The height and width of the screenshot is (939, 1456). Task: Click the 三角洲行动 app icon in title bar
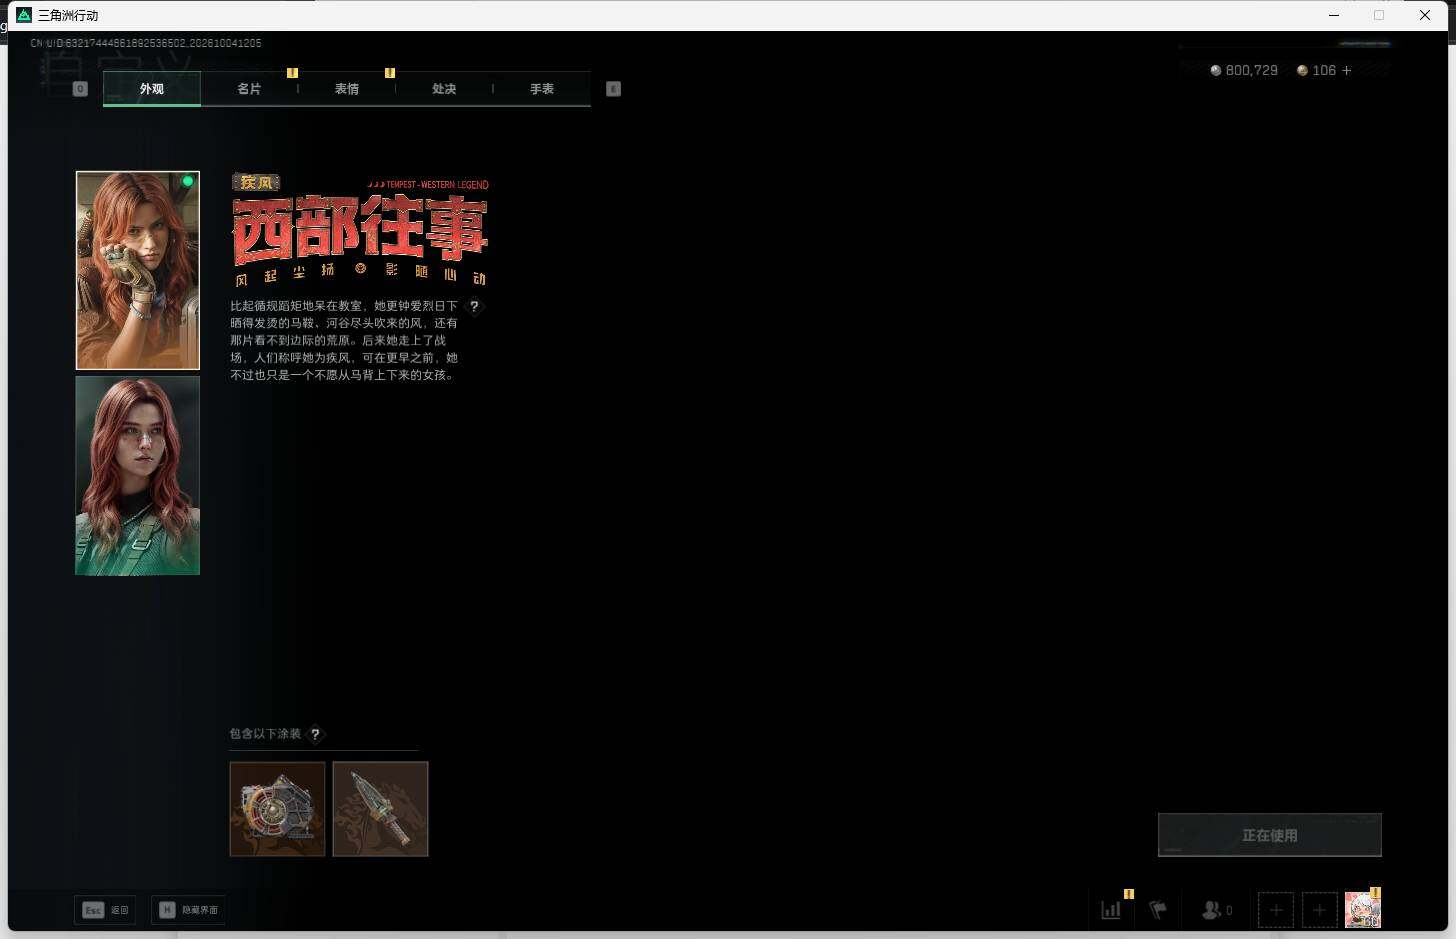pyautogui.click(x=24, y=15)
